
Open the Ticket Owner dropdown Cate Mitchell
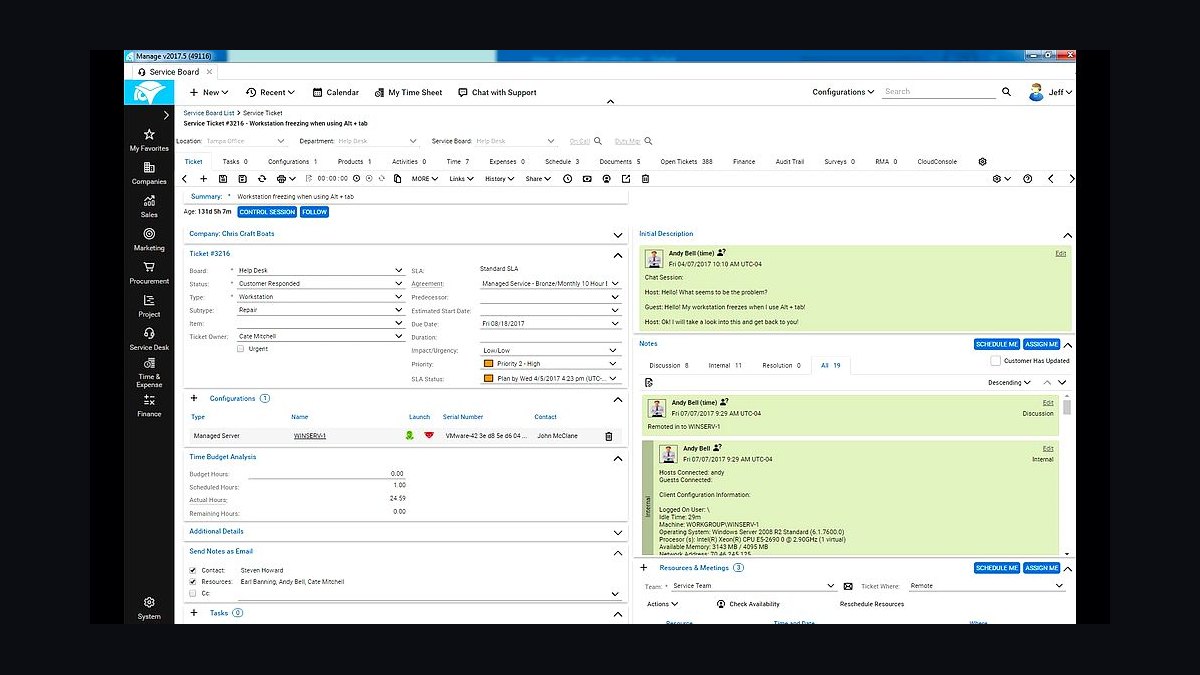point(320,336)
